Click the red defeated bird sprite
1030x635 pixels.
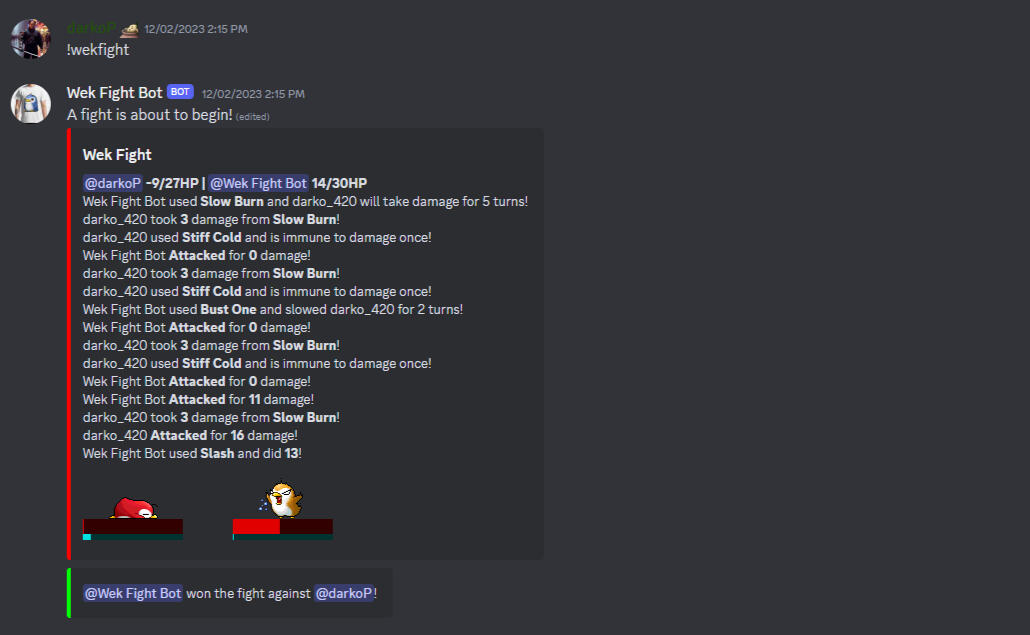[x=134, y=508]
